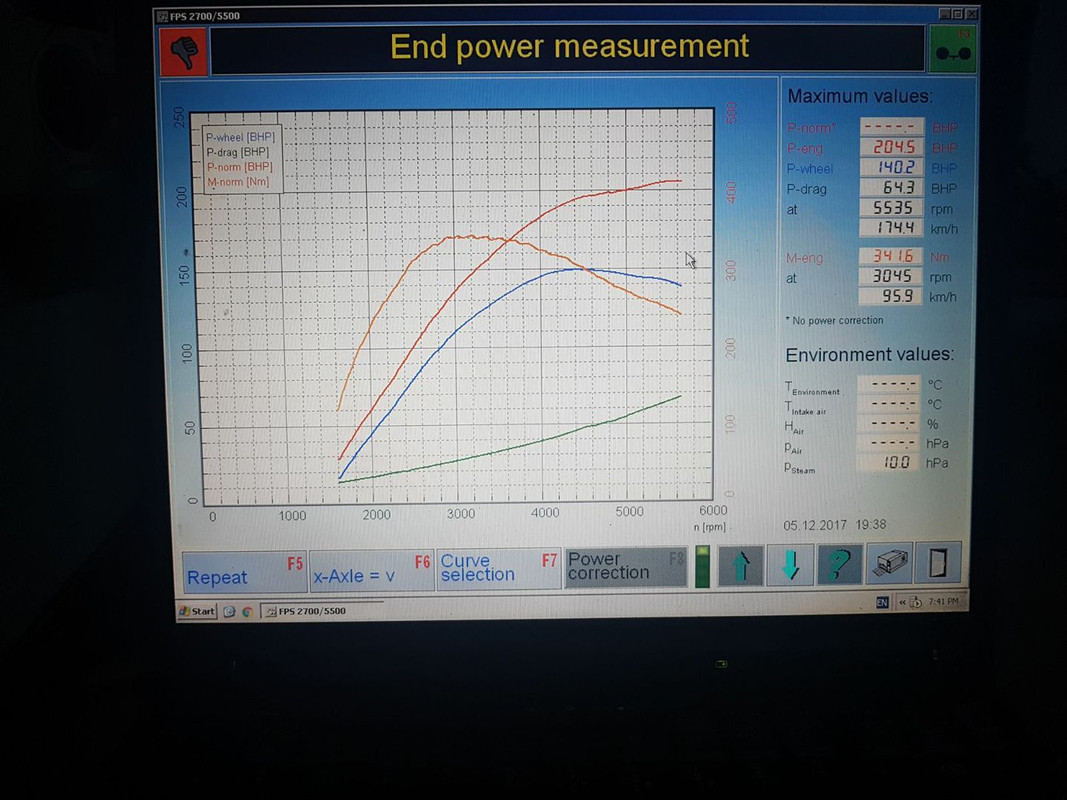The width and height of the screenshot is (1067, 800).
Task: Open Chrome quick launch icon
Action: tap(248, 612)
